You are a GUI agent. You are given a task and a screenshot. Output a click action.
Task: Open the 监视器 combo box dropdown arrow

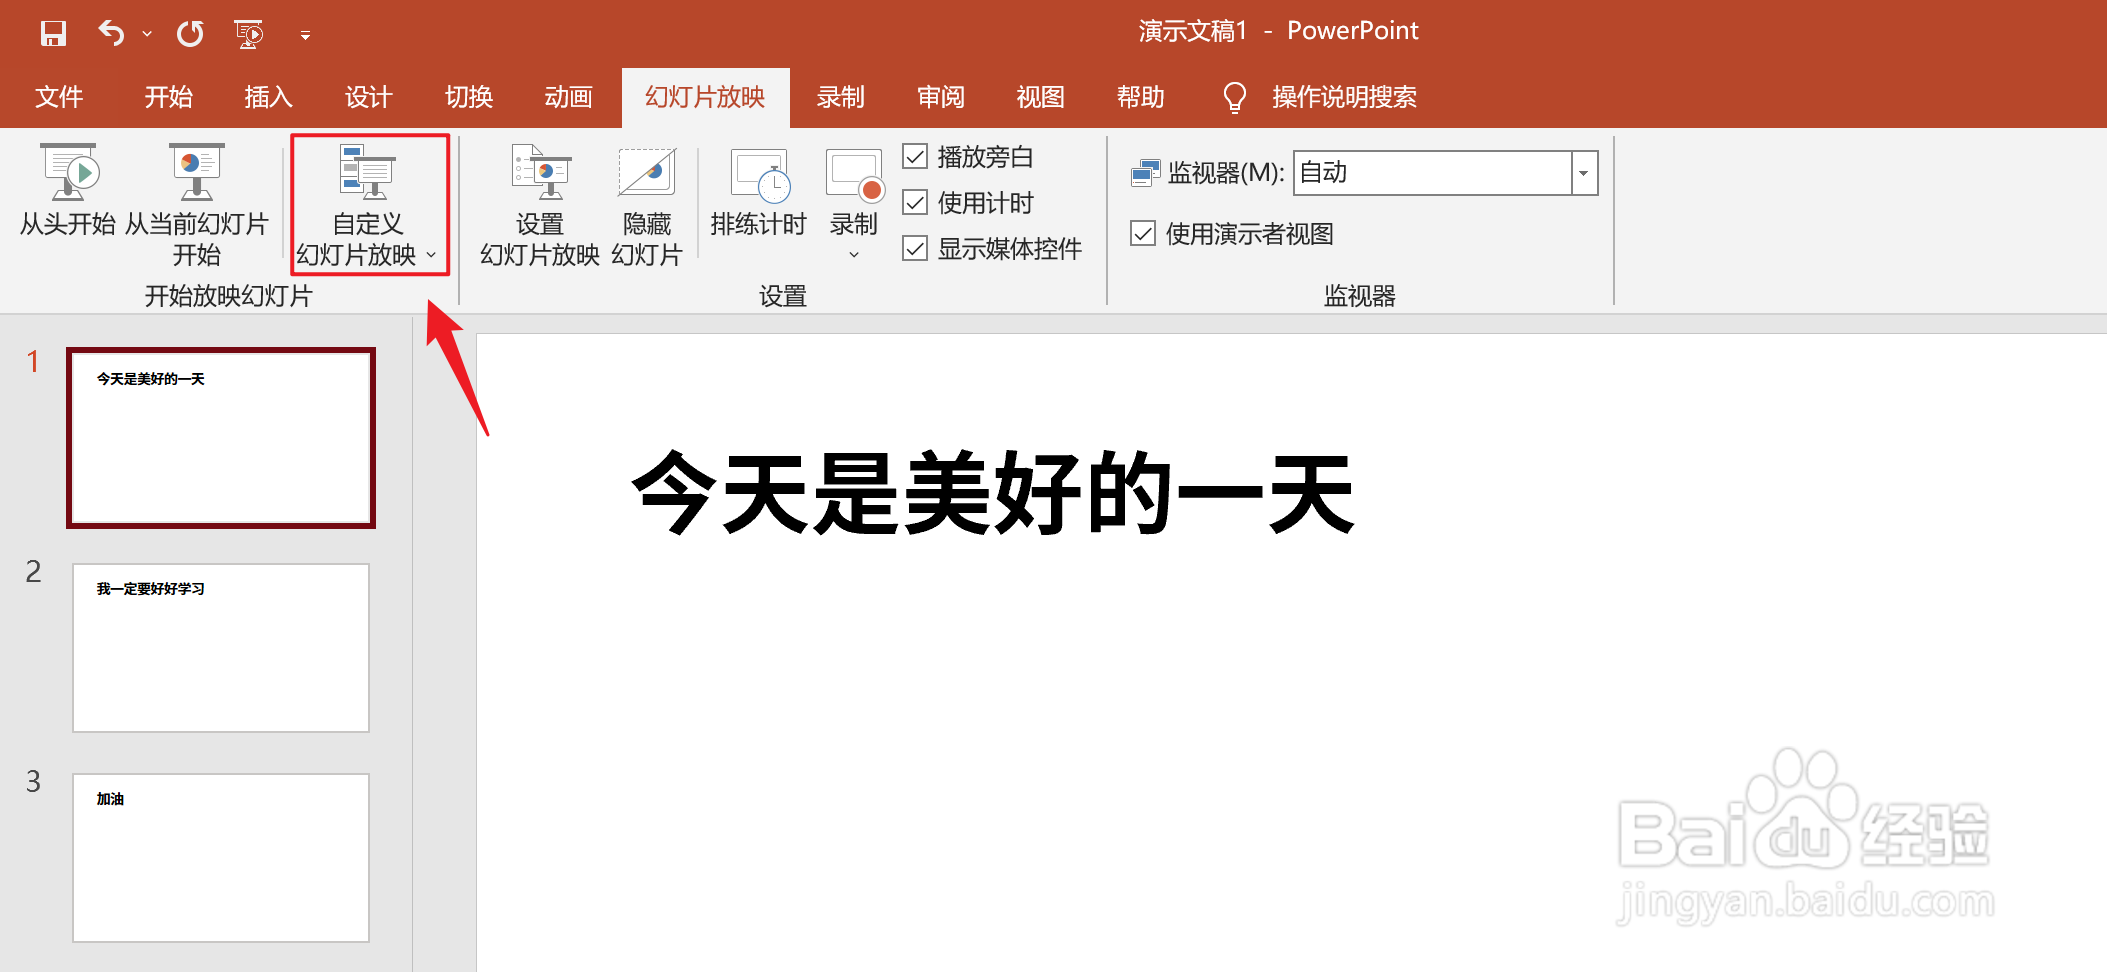click(1584, 173)
